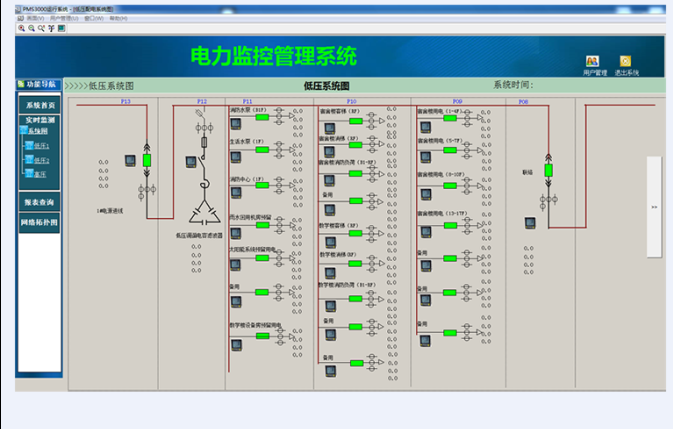The width and height of the screenshot is (673, 429).
Task: Open 网络拓扑图 from the navigation panel
Action: point(40,222)
